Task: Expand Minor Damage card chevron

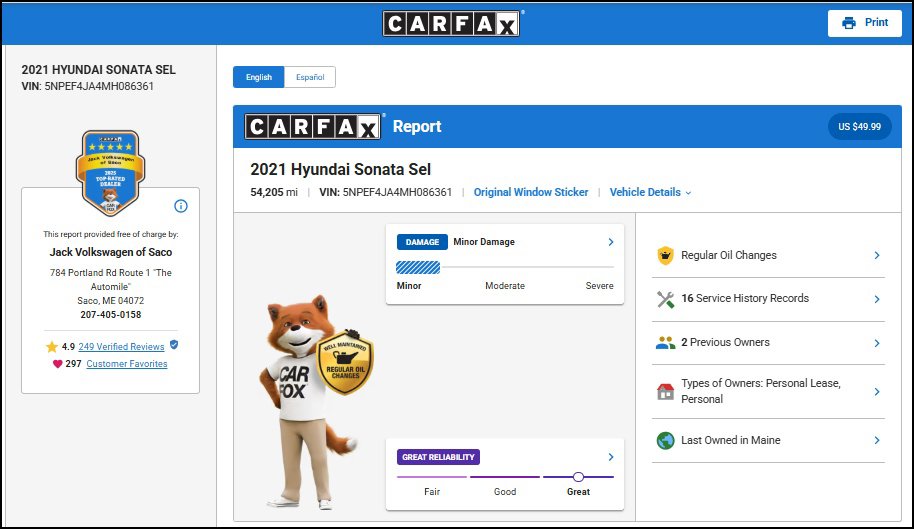Action: [x=611, y=242]
